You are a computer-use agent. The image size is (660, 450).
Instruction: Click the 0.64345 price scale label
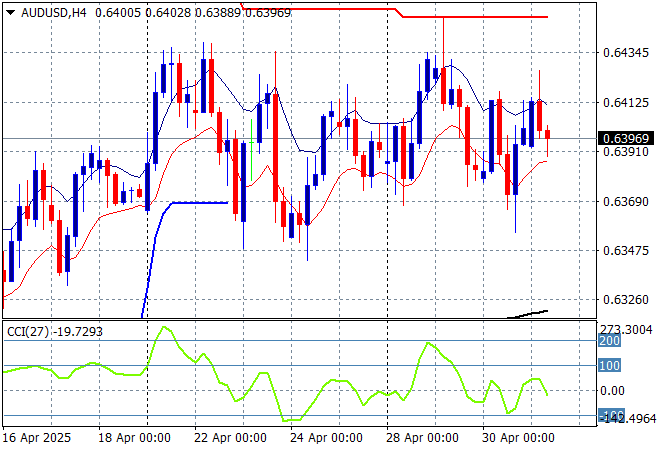(x=626, y=53)
